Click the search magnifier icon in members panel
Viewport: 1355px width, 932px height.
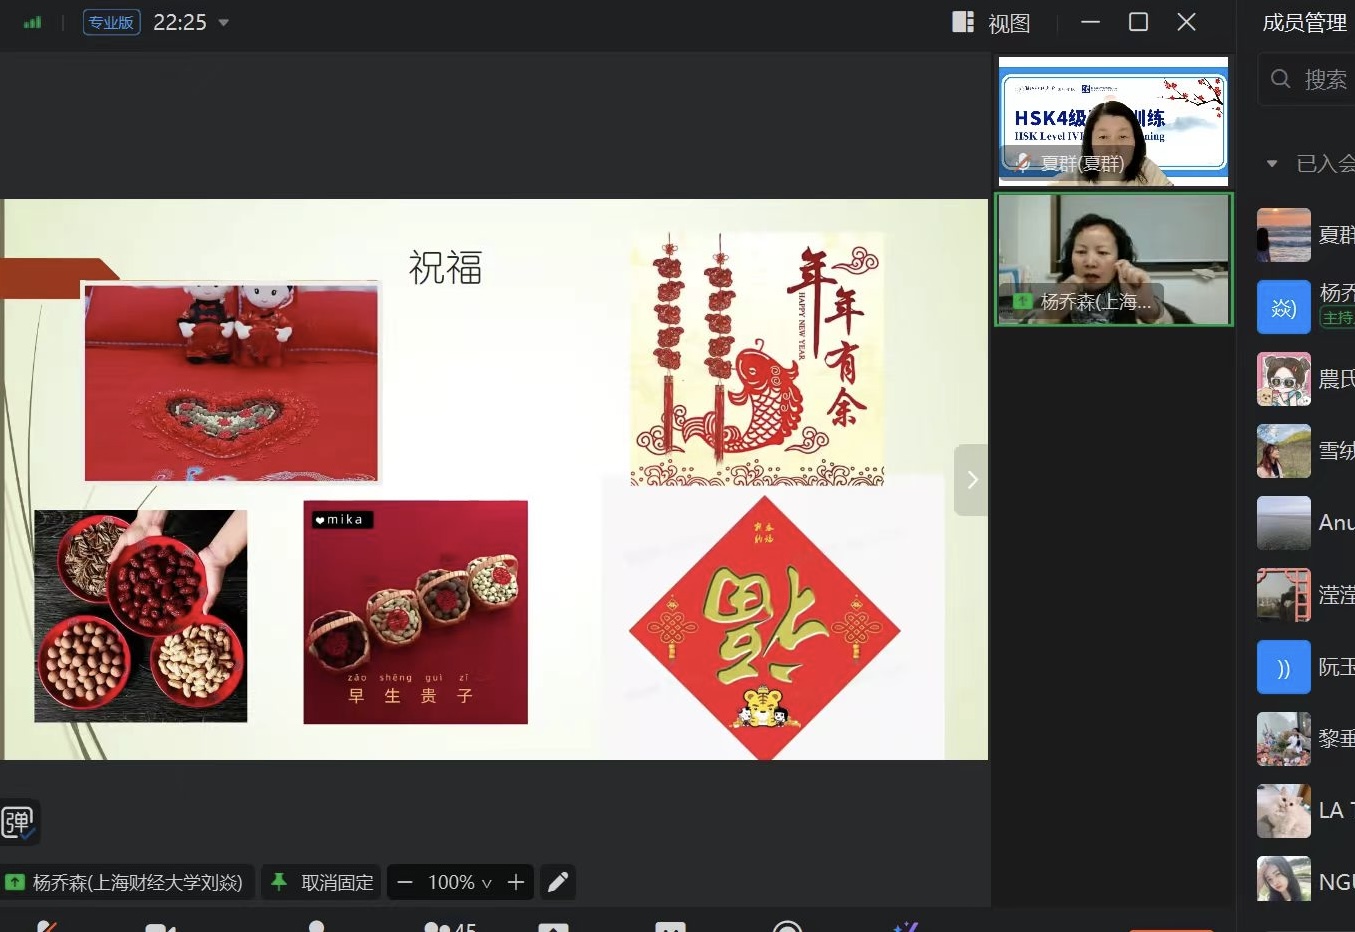(x=1280, y=79)
